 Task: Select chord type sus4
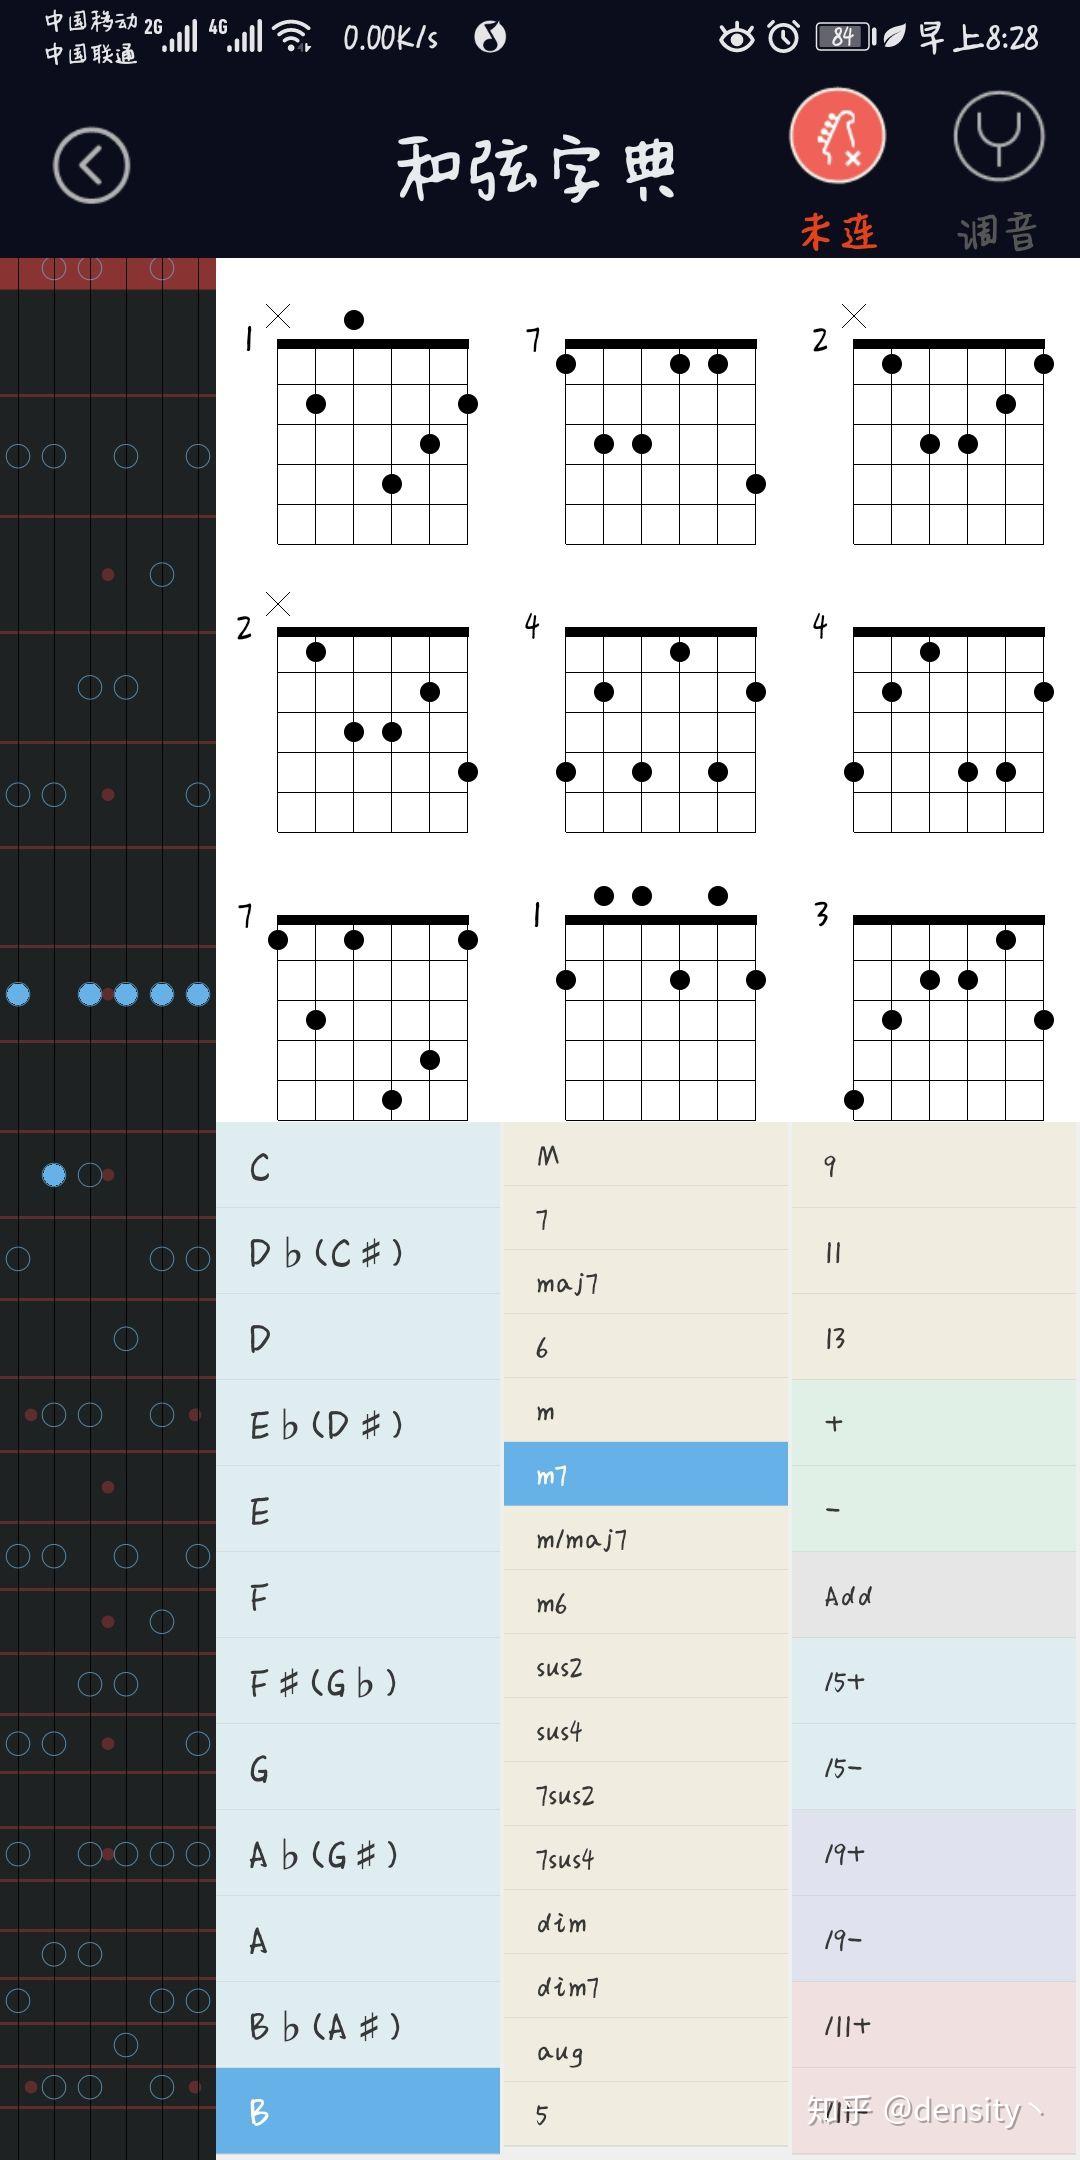coord(646,1731)
